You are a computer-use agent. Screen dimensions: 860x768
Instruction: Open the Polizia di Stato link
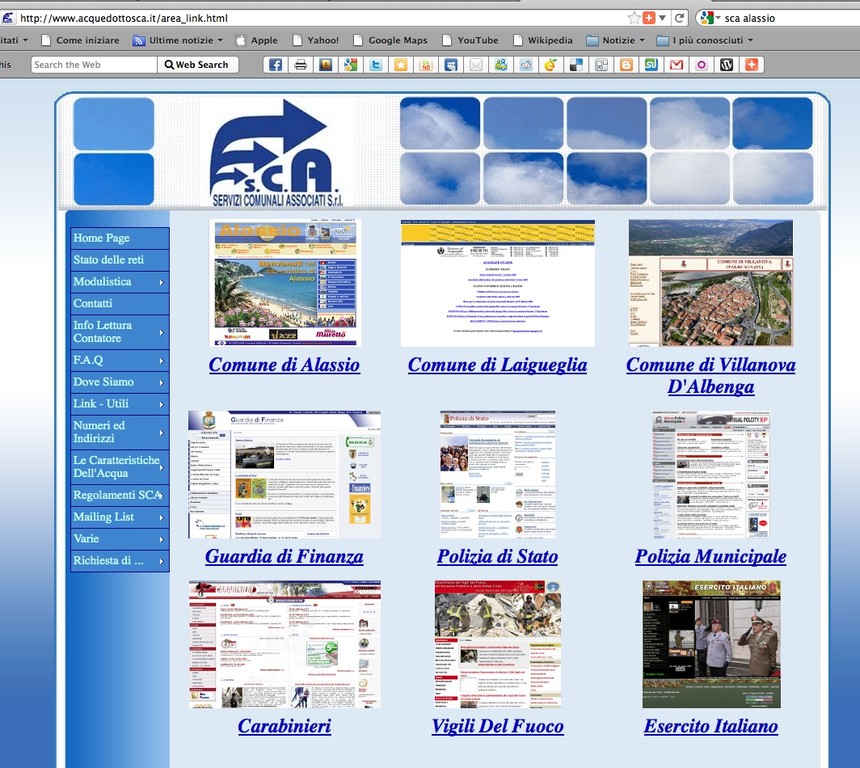(497, 557)
